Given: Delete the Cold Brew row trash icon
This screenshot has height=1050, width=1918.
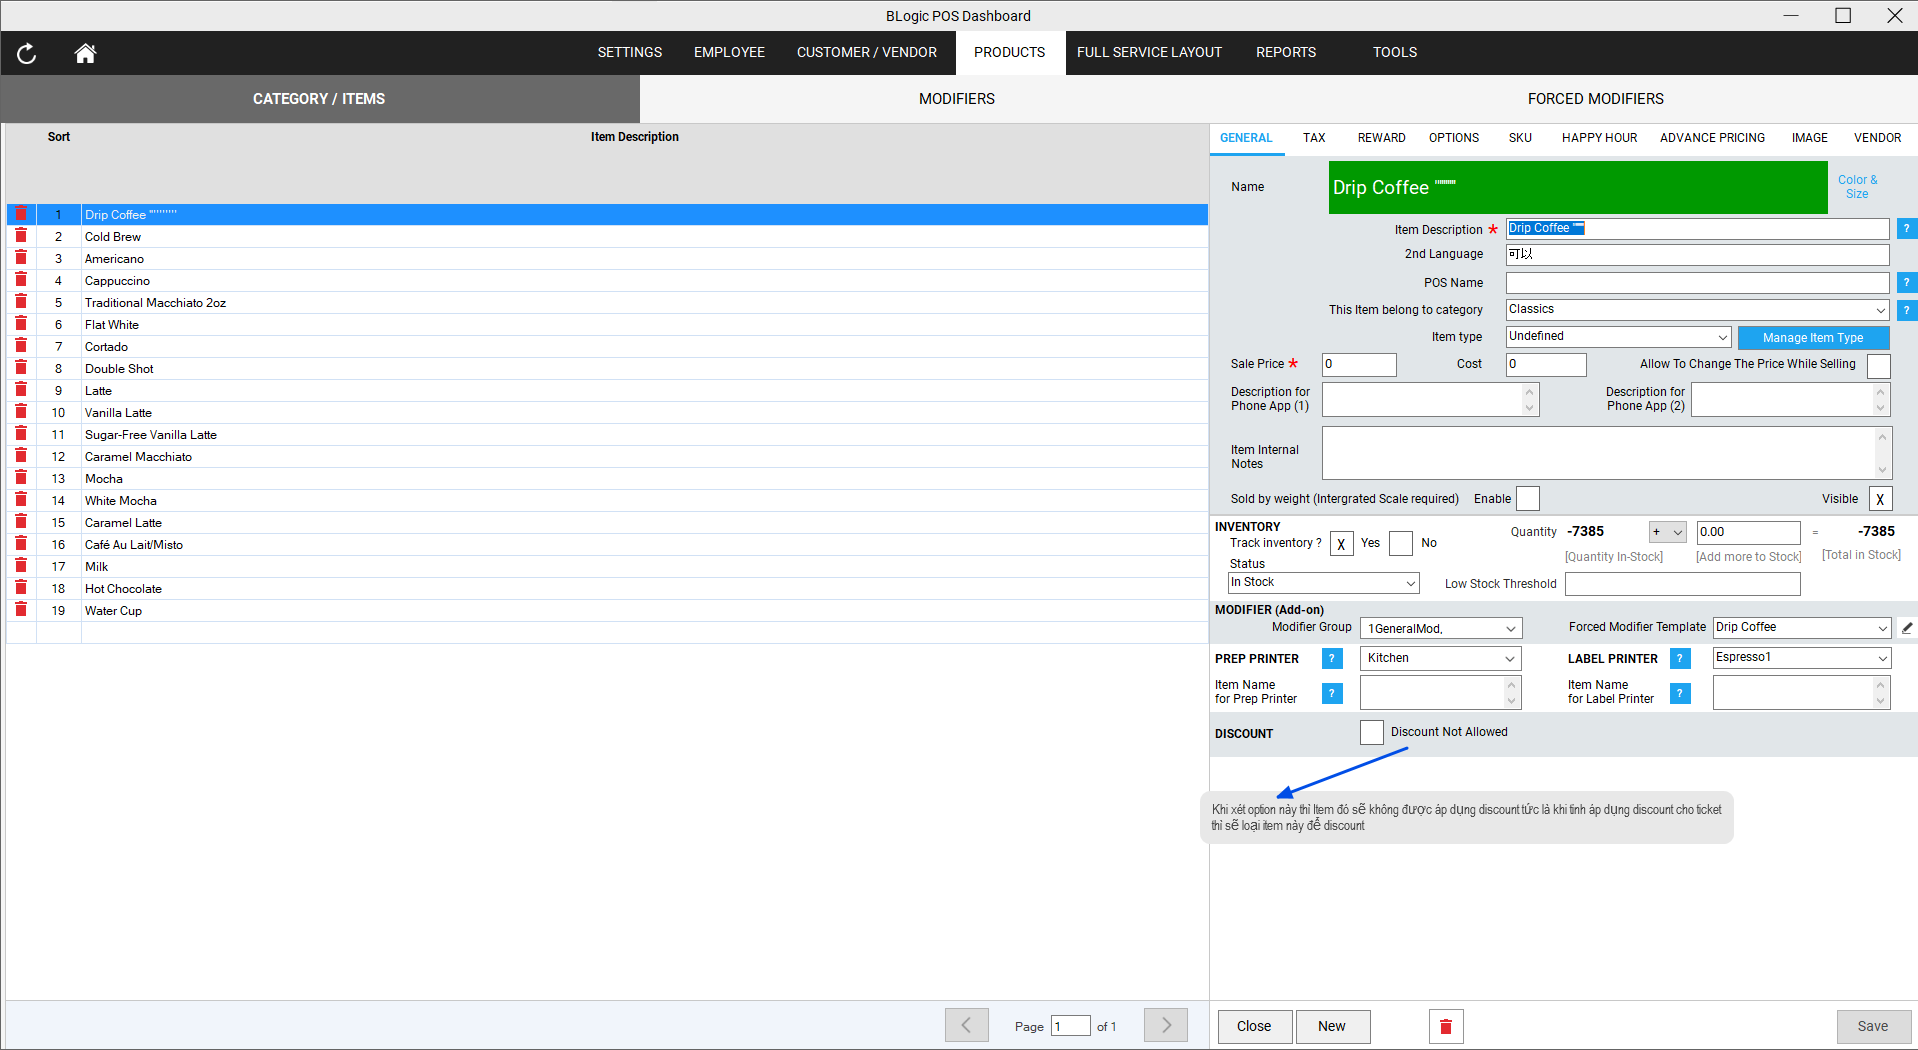Looking at the screenshot, I should tap(21, 236).
